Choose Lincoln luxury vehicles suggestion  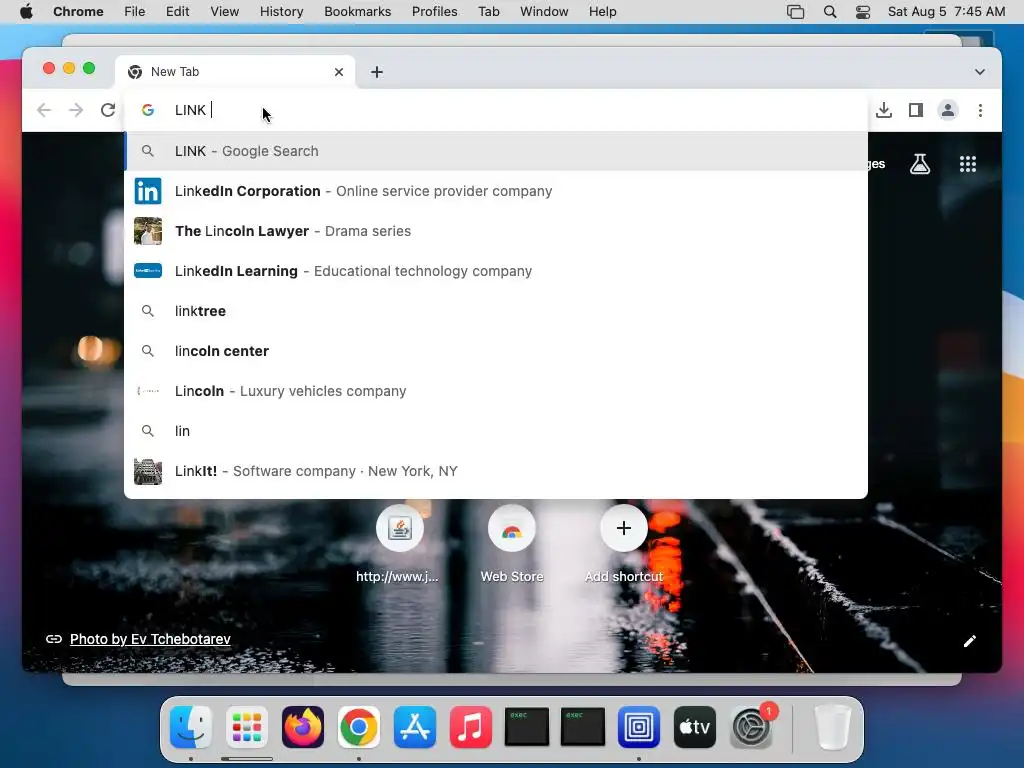coord(496,391)
